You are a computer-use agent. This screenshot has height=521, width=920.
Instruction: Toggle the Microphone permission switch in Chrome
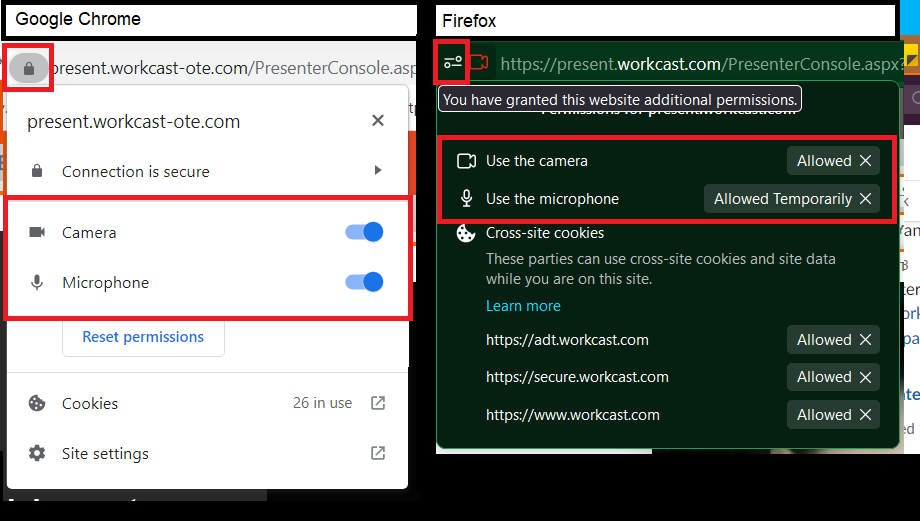364,282
